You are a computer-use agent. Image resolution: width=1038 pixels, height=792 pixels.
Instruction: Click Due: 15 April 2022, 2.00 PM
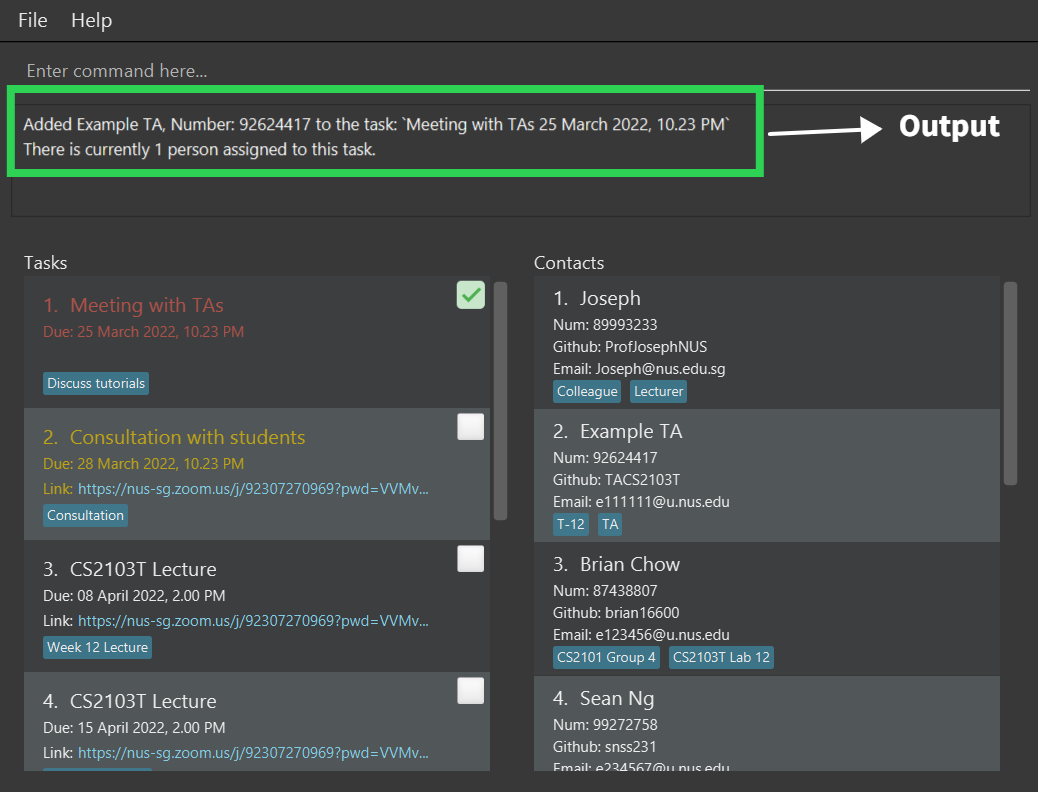(x=134, y=728)
